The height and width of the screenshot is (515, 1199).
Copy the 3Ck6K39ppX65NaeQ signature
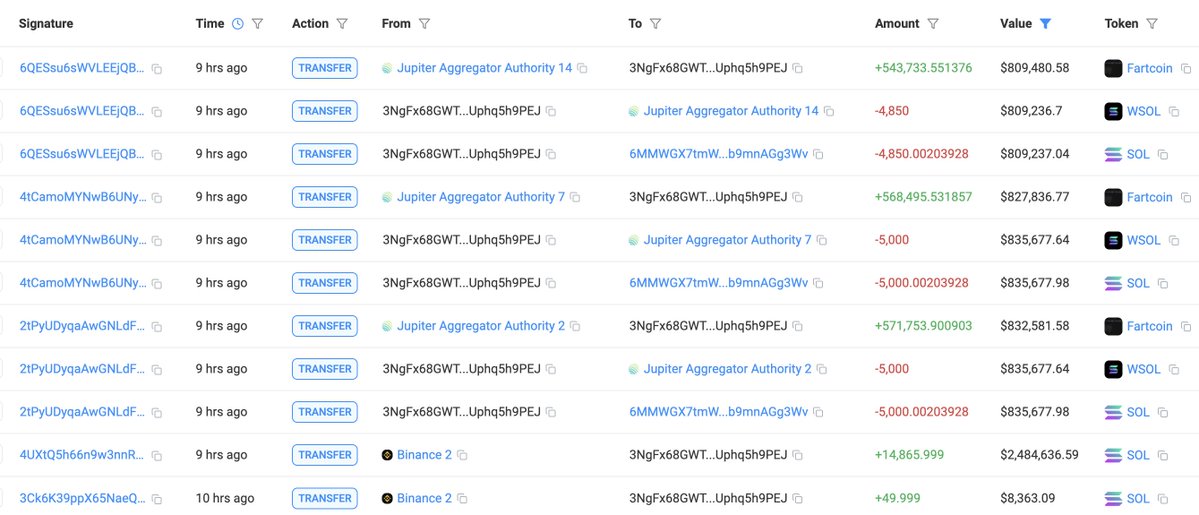coord(157,499)
